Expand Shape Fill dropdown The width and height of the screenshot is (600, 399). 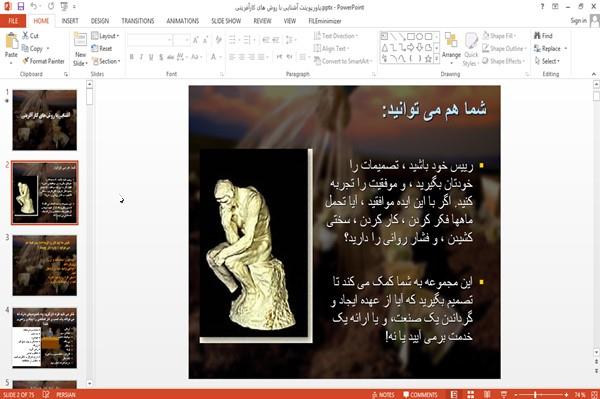(x=499, y=36)
